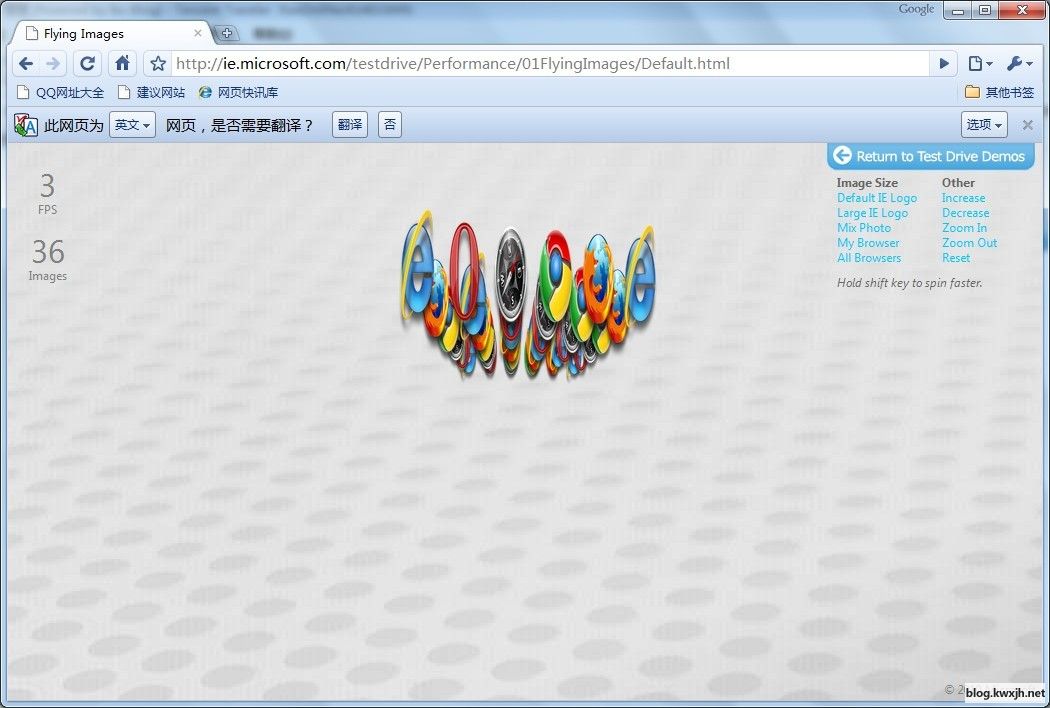Choose the All Browsers option
The image size is (1050, 708).
point(869,258)
